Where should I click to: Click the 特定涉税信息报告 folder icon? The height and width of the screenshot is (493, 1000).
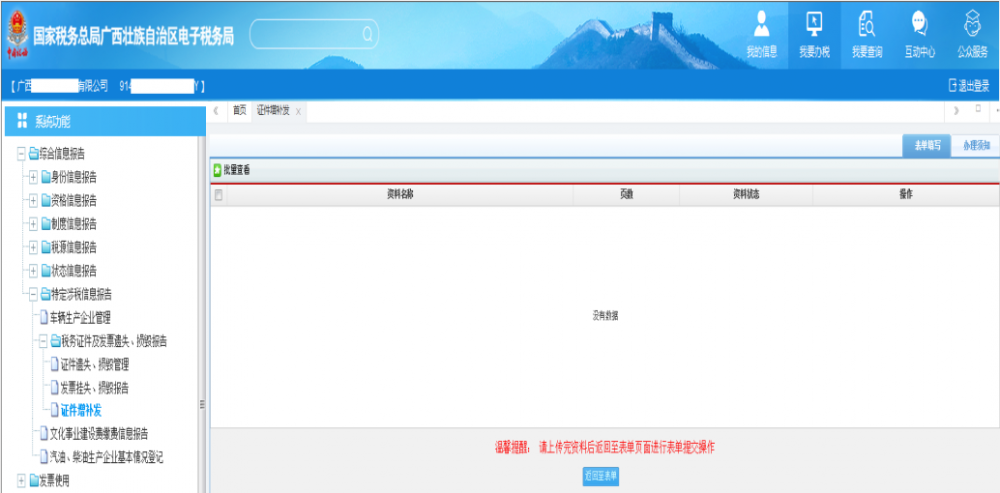pos(45,295)
